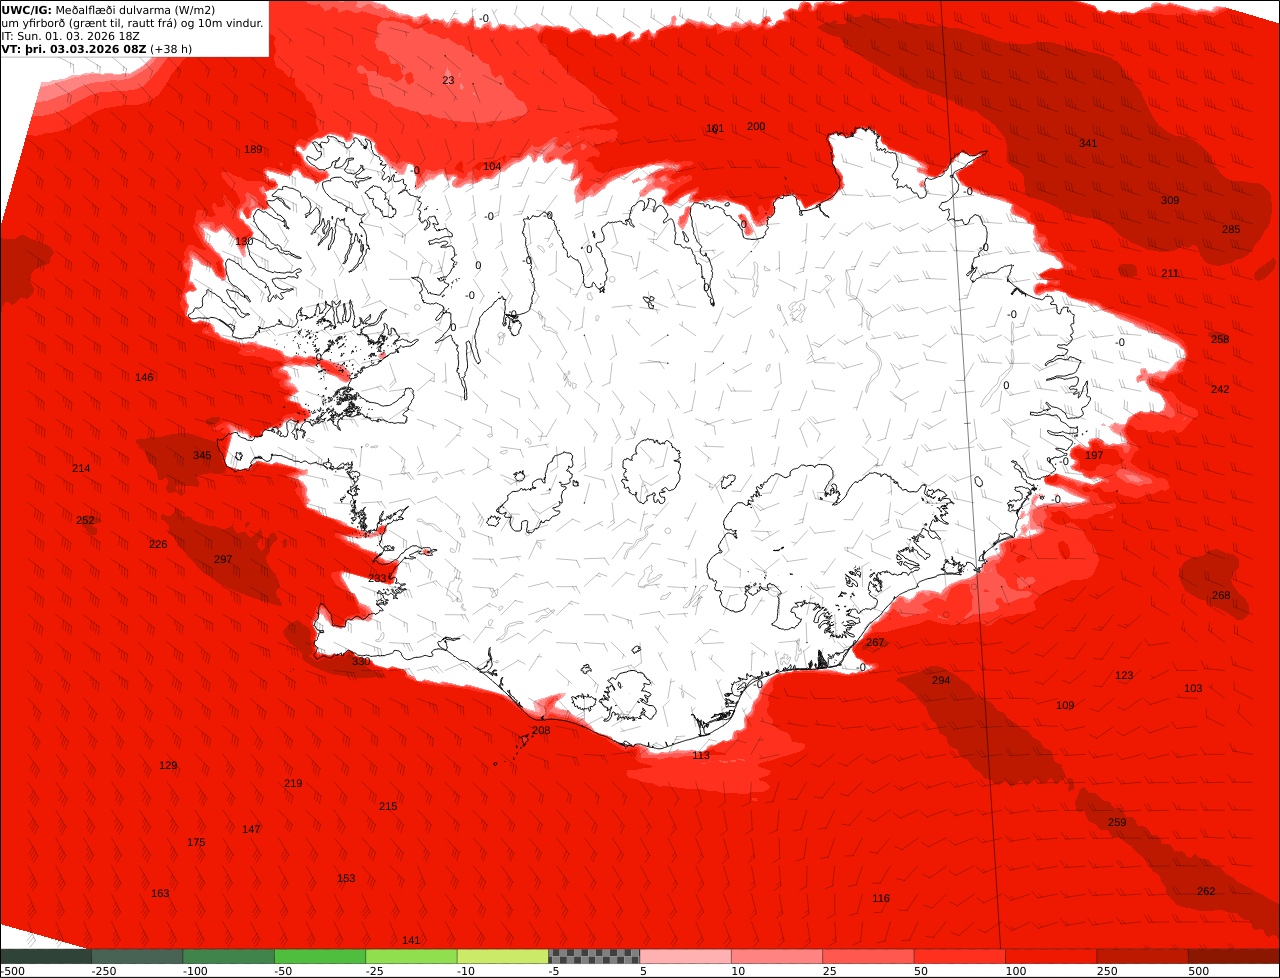The width and height of the screenshot is (1280, 978).
Task: Click the legend swatch between -500 and -250
Action: coord(46,956)
